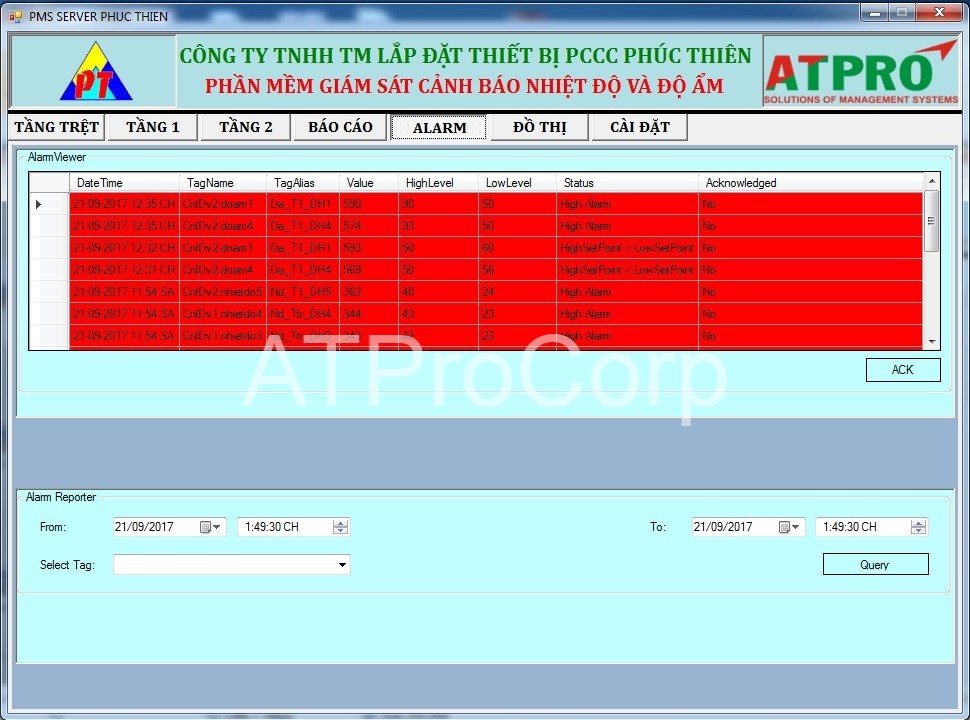The height and width of the screenshot is (720, 970).
Task: Switch to the TẦNG 1 tab
Action: [x=153, y=127]
